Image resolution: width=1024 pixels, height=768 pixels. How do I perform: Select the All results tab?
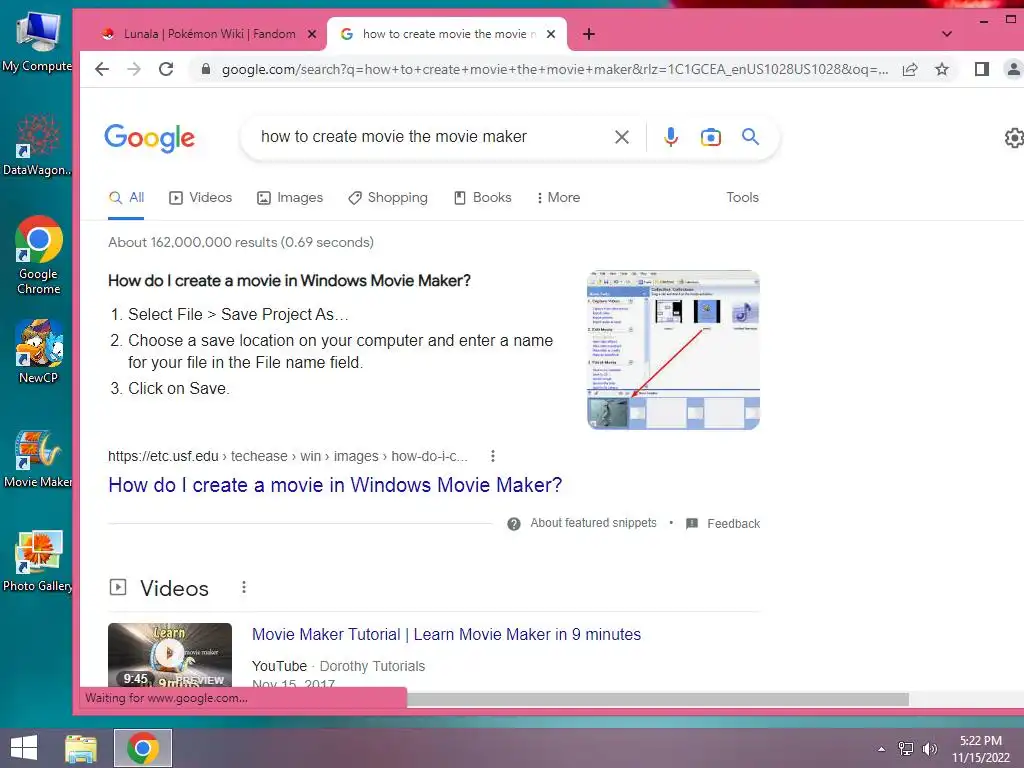(127, 197)
